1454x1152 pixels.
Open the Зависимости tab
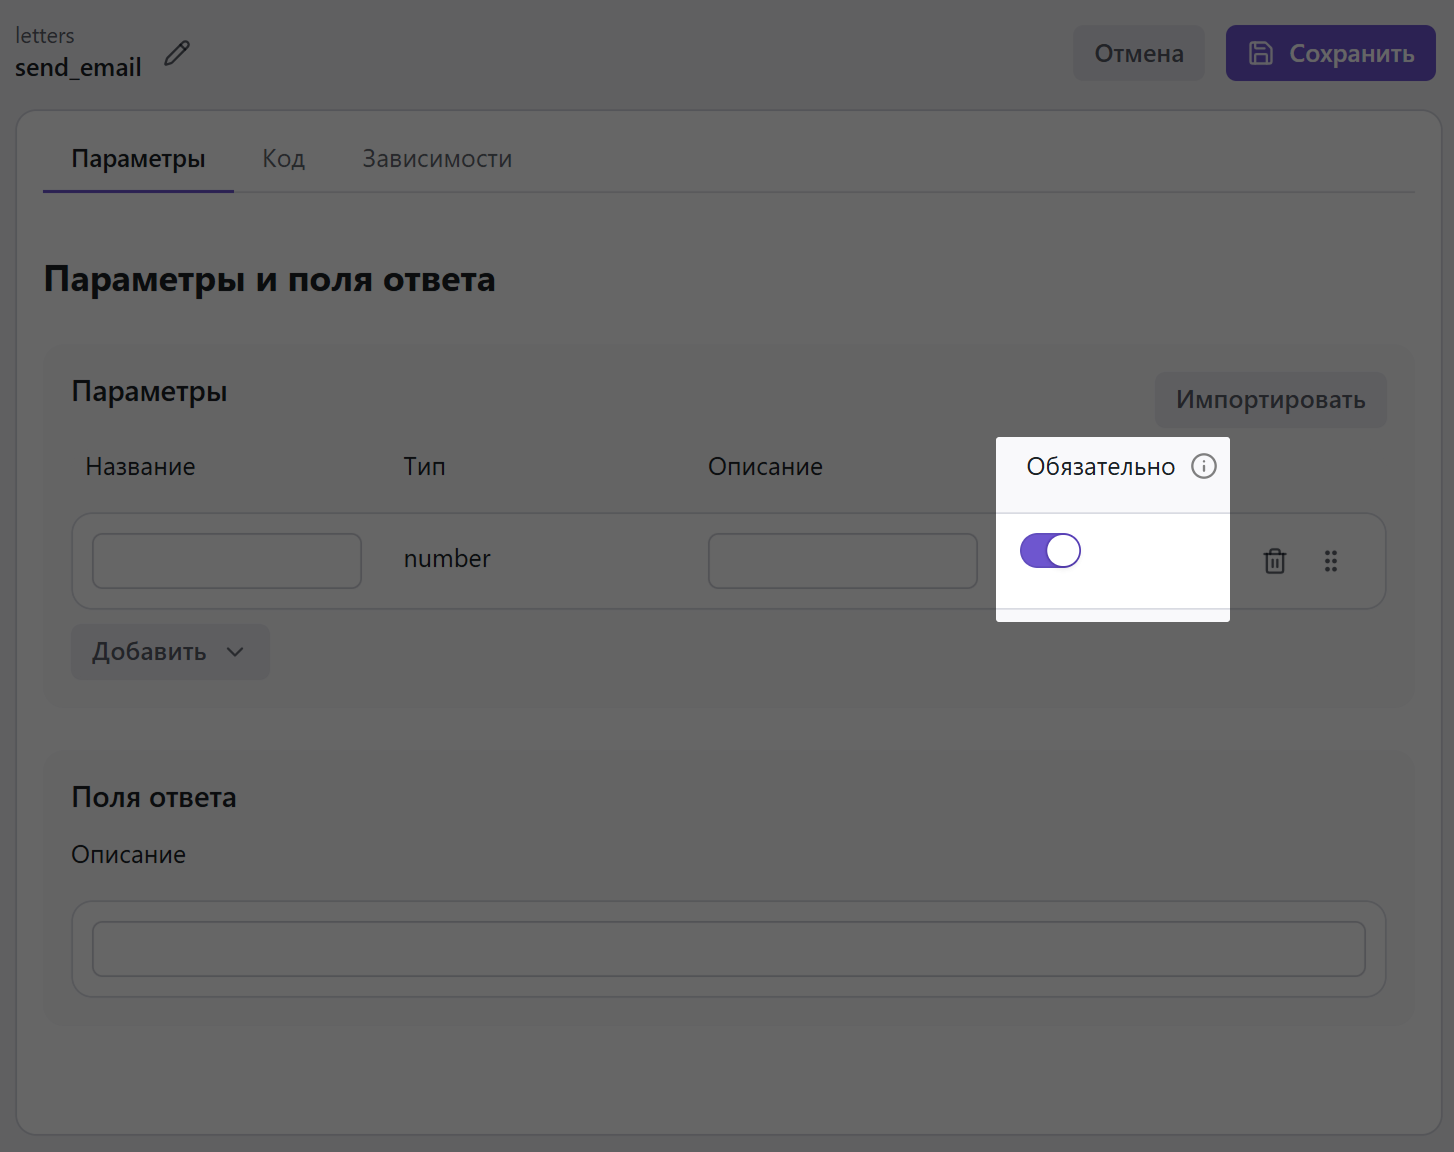[x=437, y=159]
